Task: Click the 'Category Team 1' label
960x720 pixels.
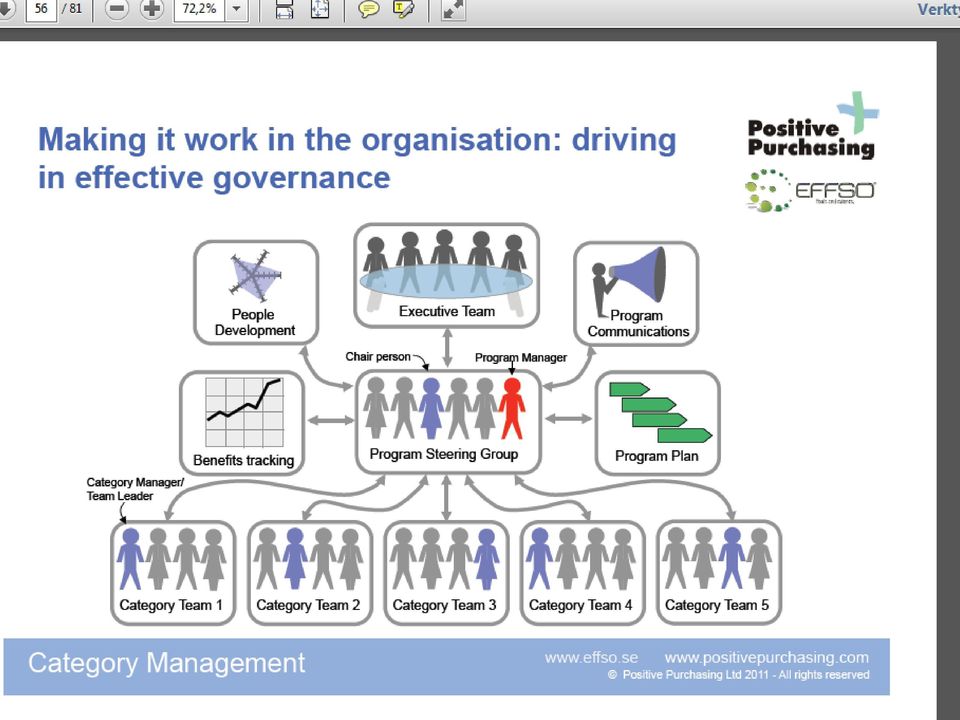Action: (171, 606)
